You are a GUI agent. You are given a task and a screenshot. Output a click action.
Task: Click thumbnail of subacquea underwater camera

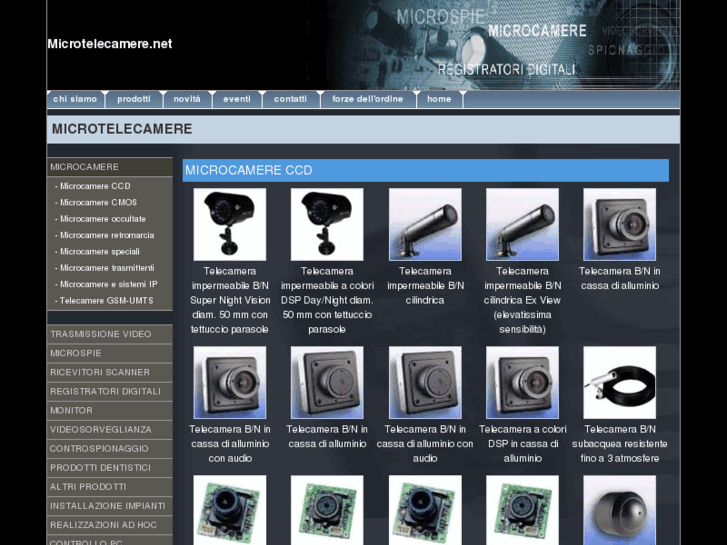pos(620,383)
